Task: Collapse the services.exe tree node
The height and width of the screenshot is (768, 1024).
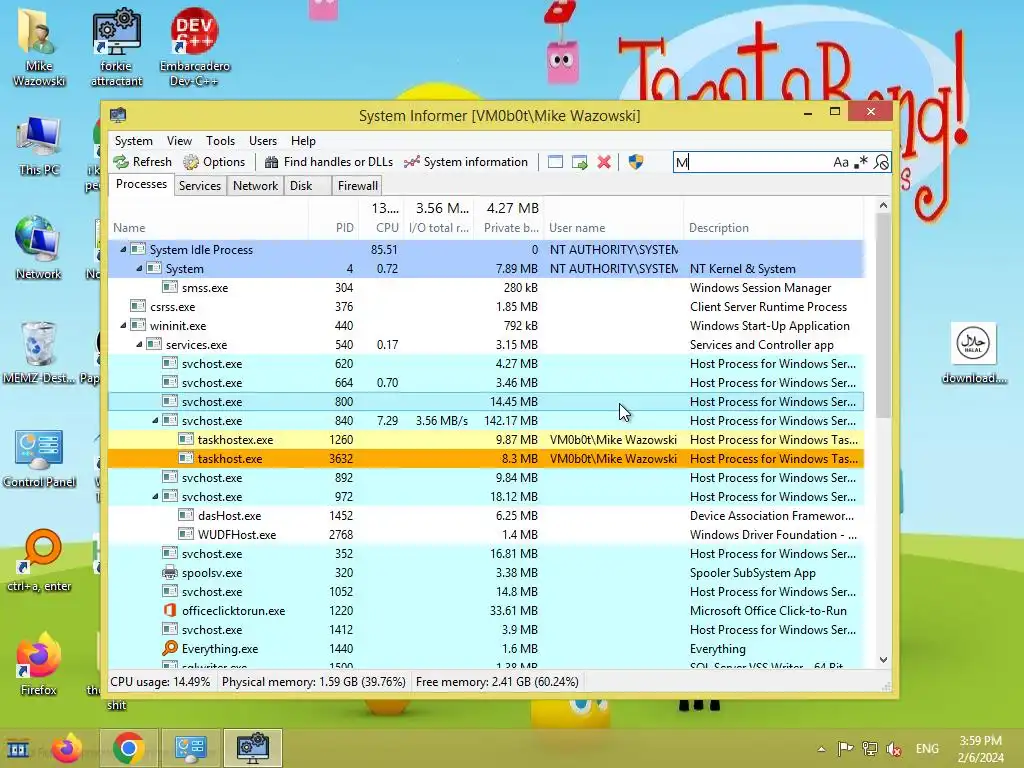Action: coord(139,344)
